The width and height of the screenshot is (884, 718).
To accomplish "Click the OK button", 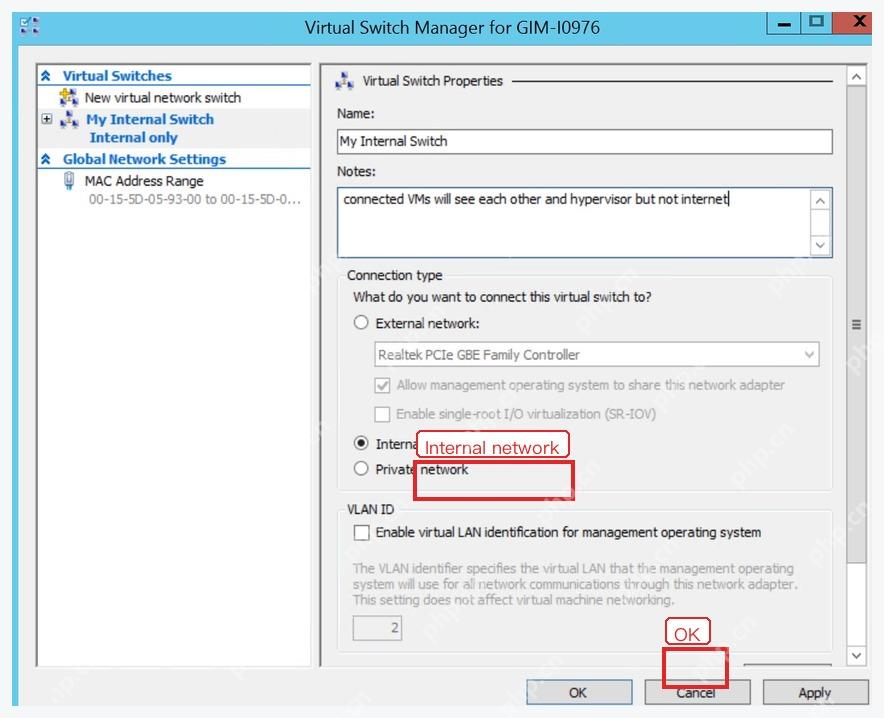I will point(579,693).
